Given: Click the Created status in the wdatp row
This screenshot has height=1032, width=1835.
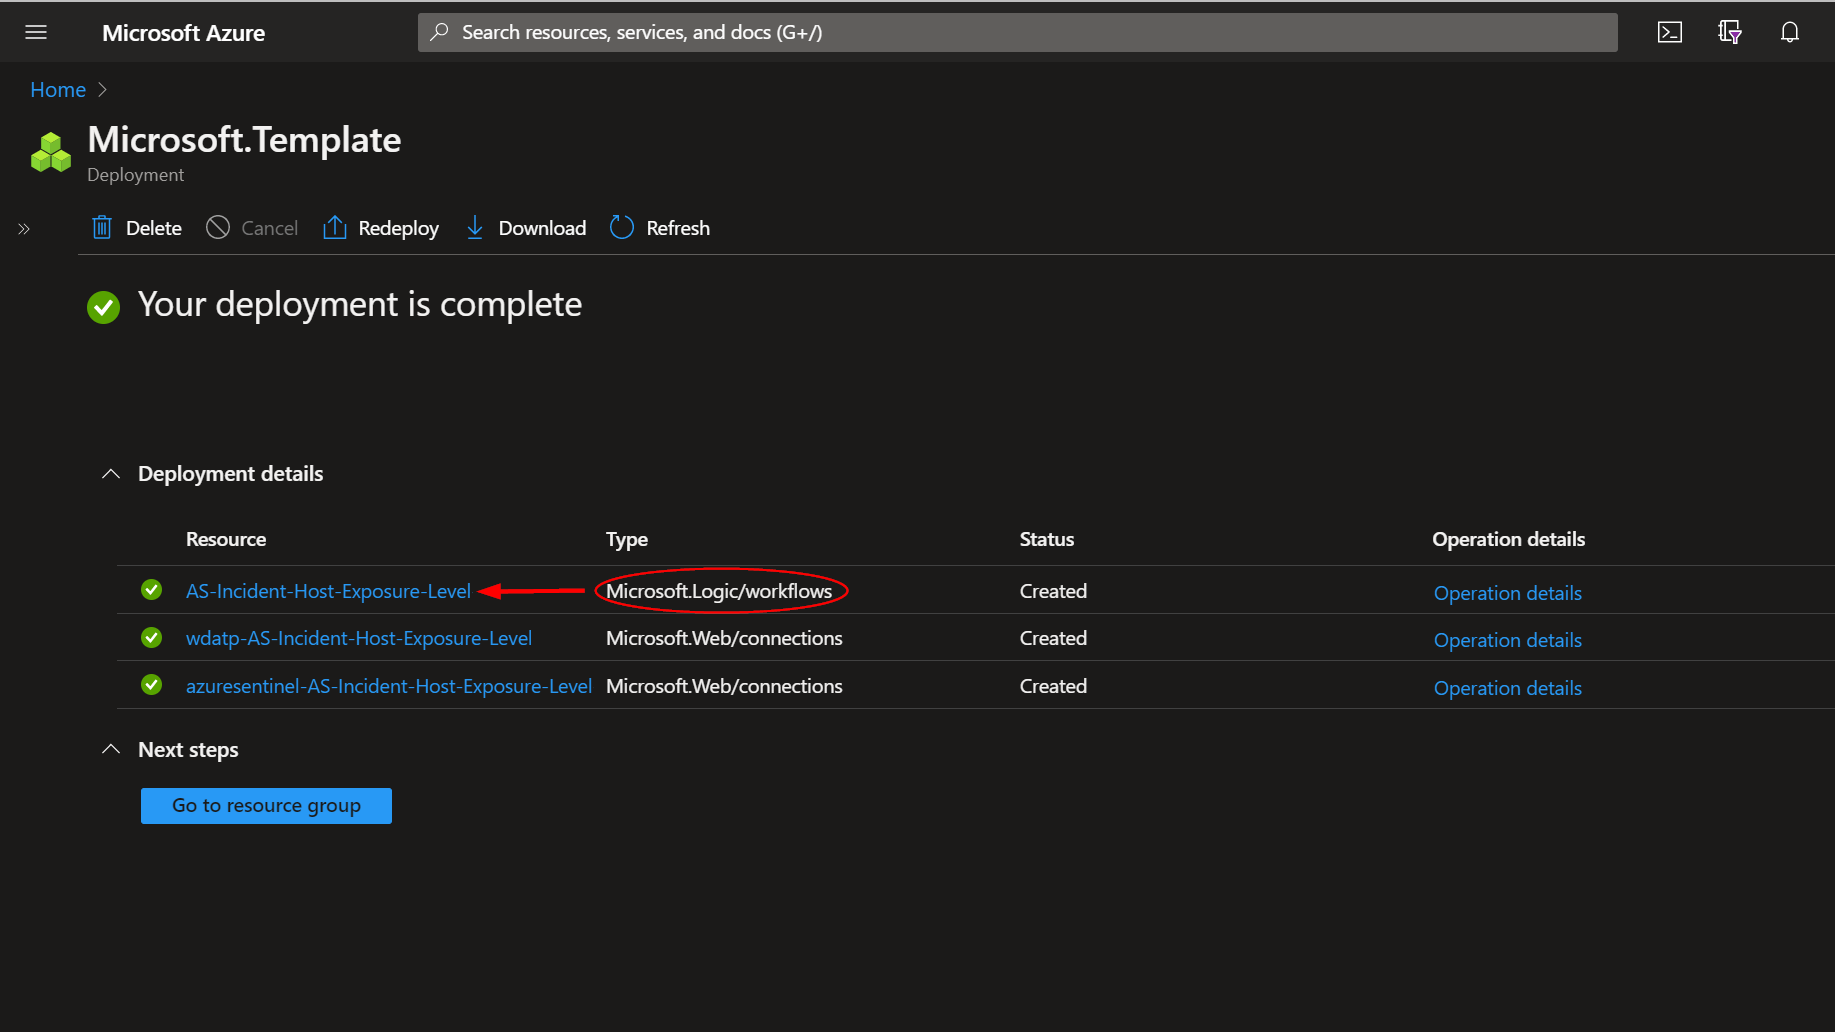Looking at the screenshot, I should (1053, 638).
